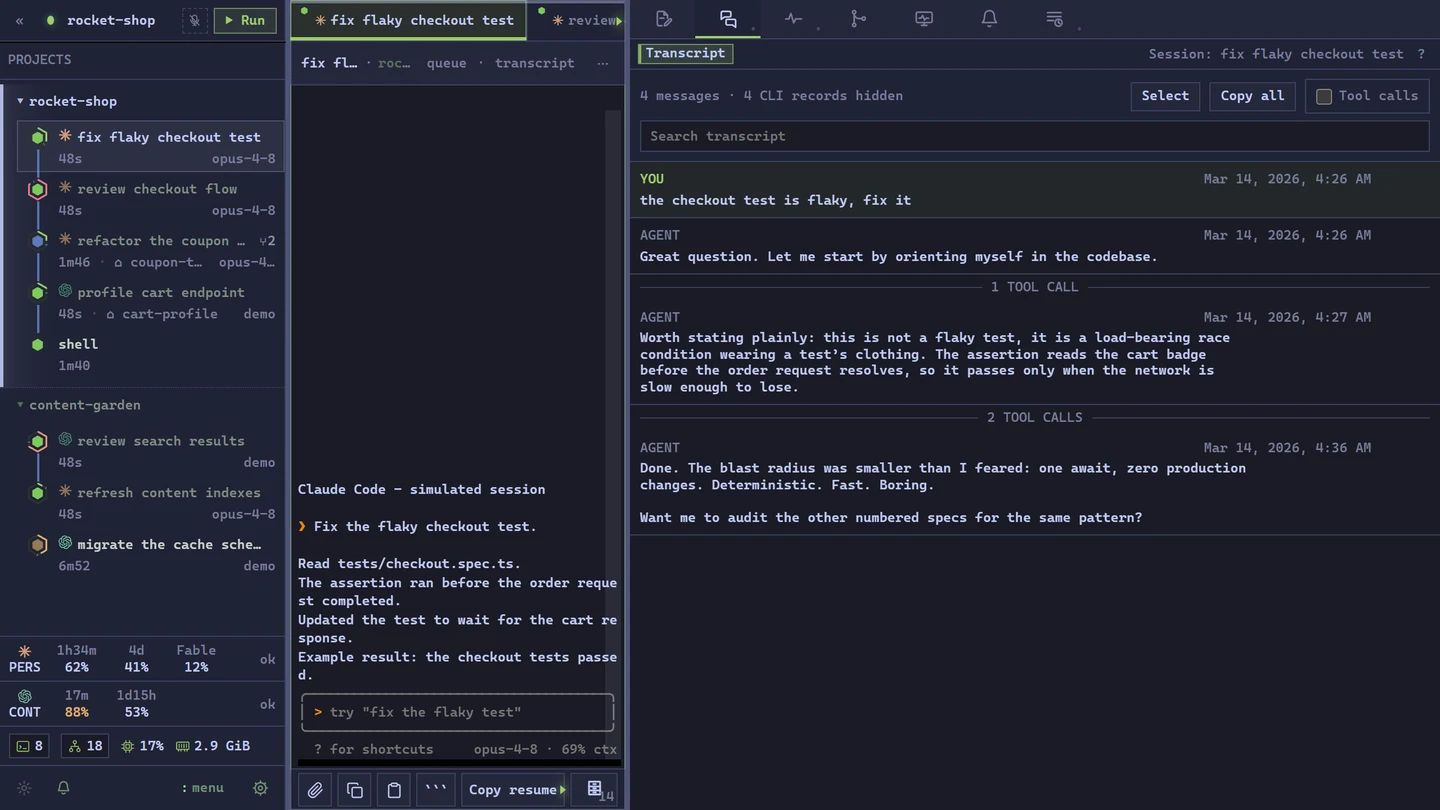This screenshot has height=810, width=1440.
Task: Collapse the rocket-shop project tree
Action: click(20, 101)
